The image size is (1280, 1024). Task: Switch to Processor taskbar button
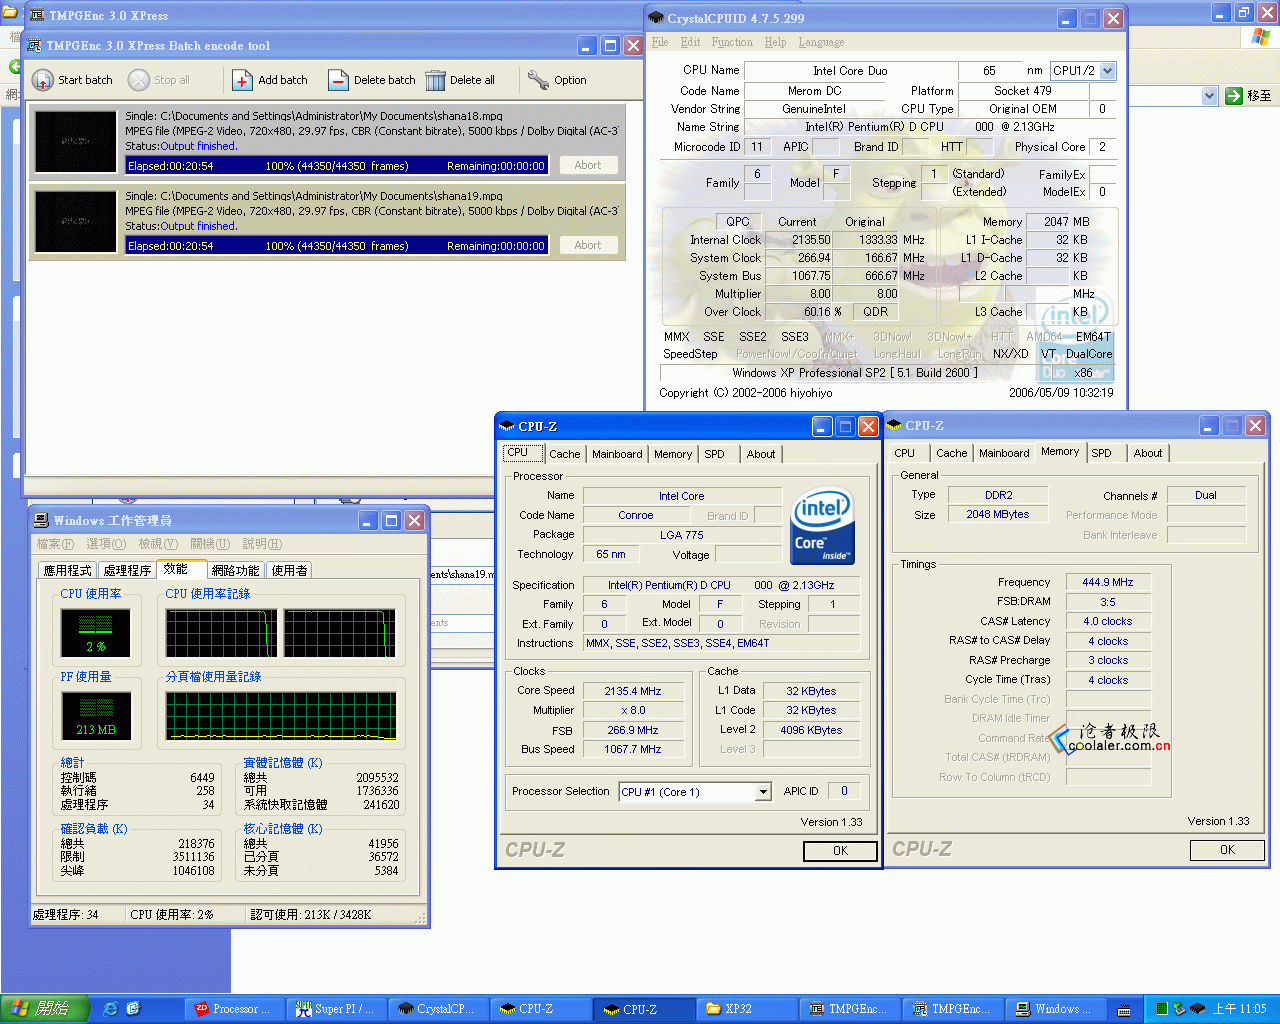tap(234, 1009)
